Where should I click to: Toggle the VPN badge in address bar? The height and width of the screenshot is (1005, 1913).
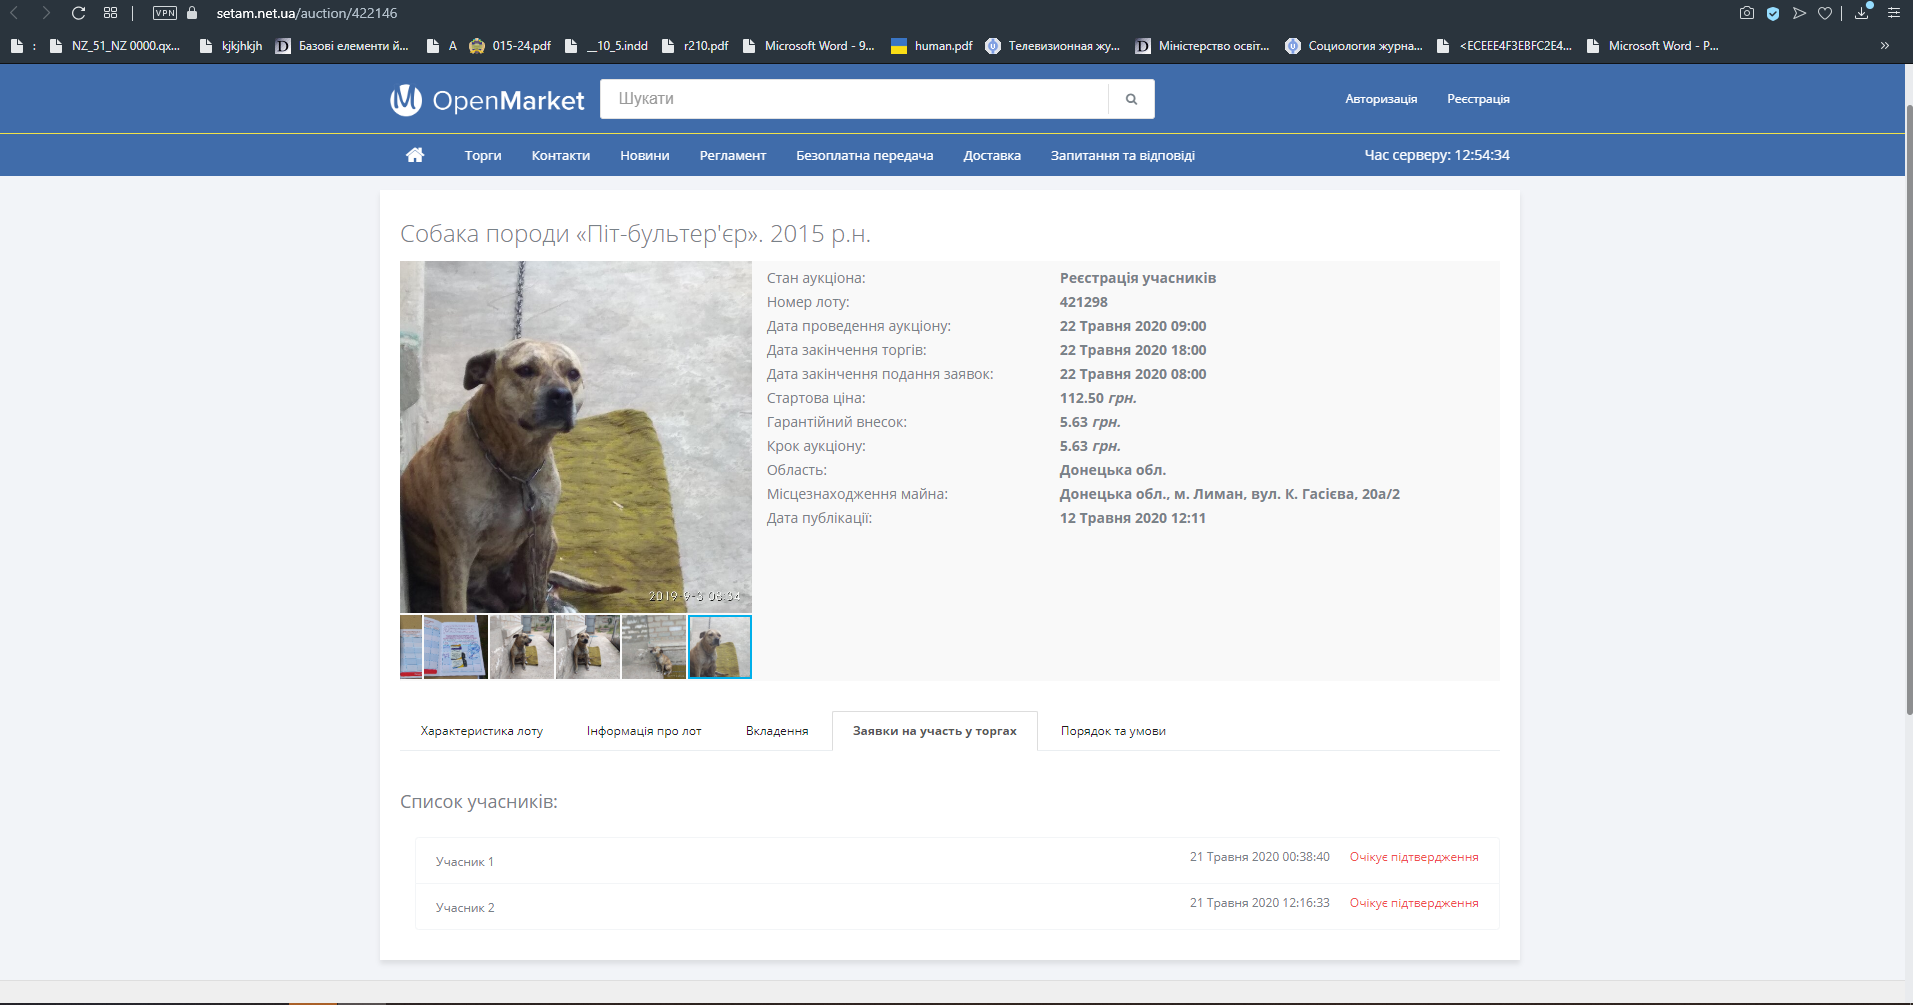165,13
